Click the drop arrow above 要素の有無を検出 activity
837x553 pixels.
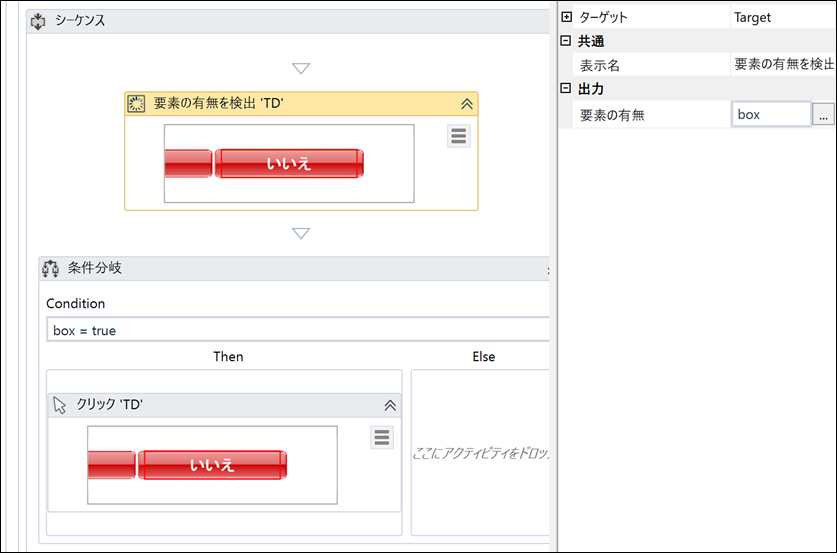pos(301,68)
